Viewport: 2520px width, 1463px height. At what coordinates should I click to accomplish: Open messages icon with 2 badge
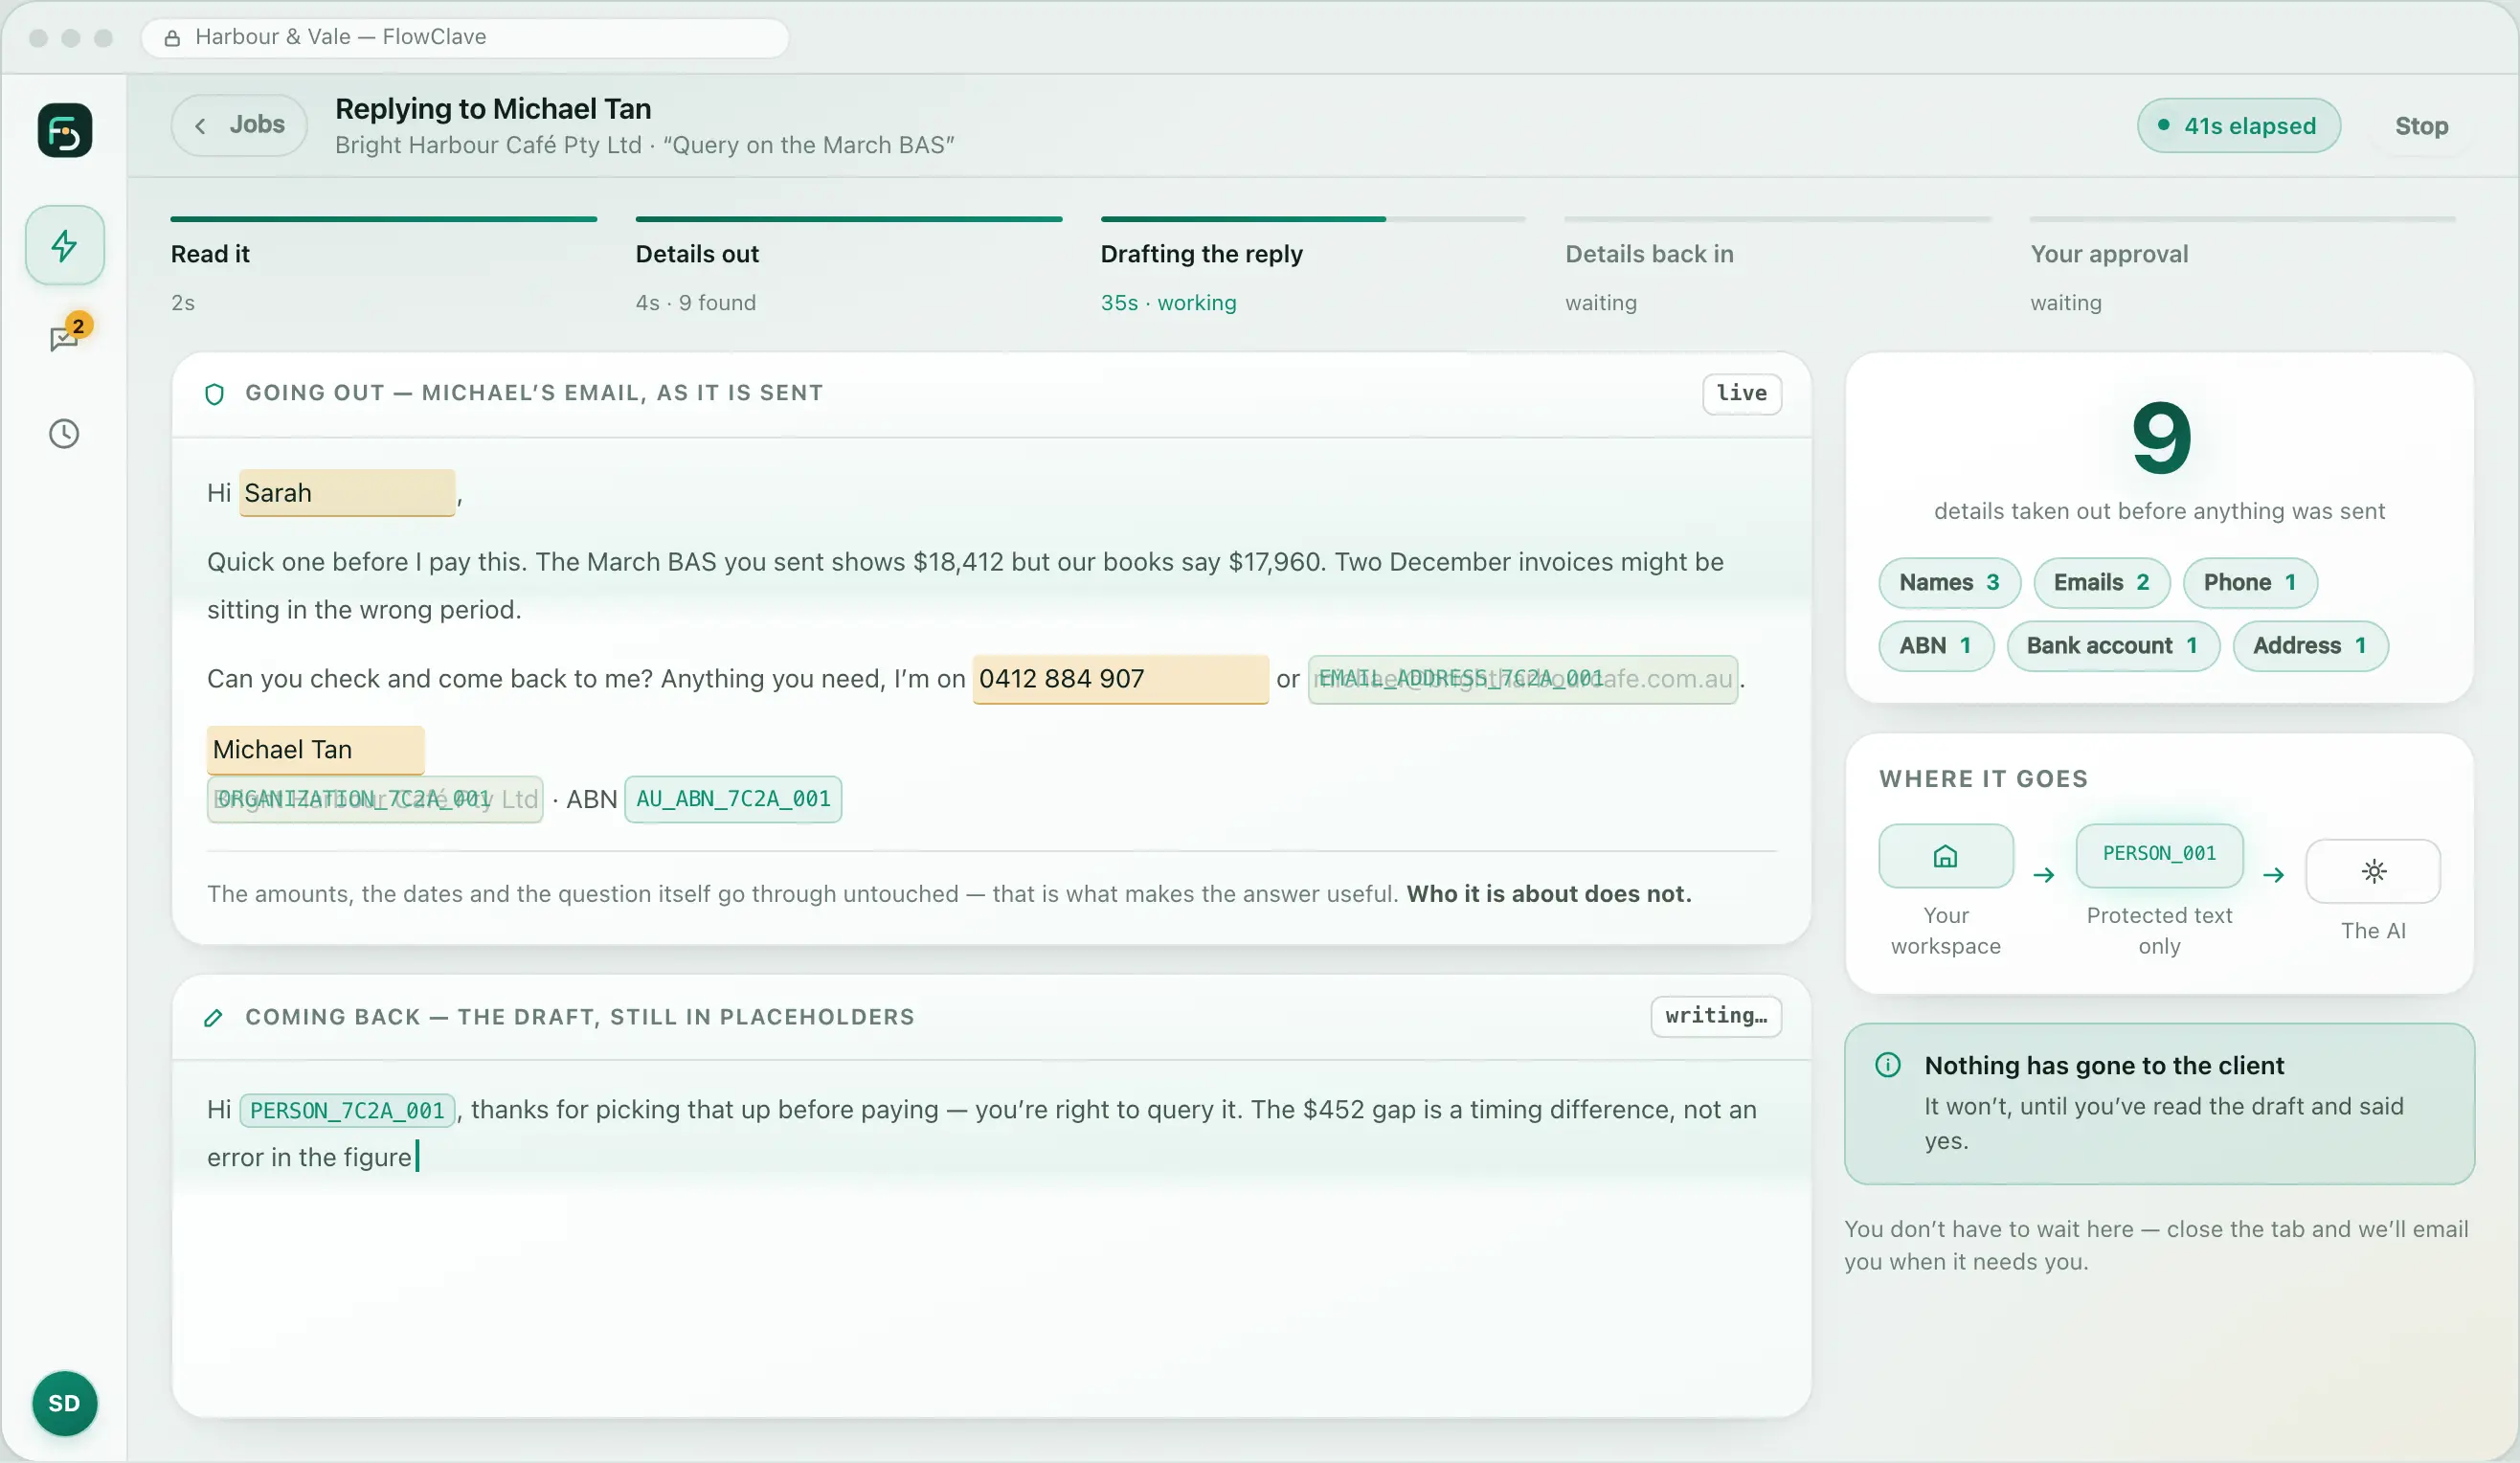click(x=65, y=339)
